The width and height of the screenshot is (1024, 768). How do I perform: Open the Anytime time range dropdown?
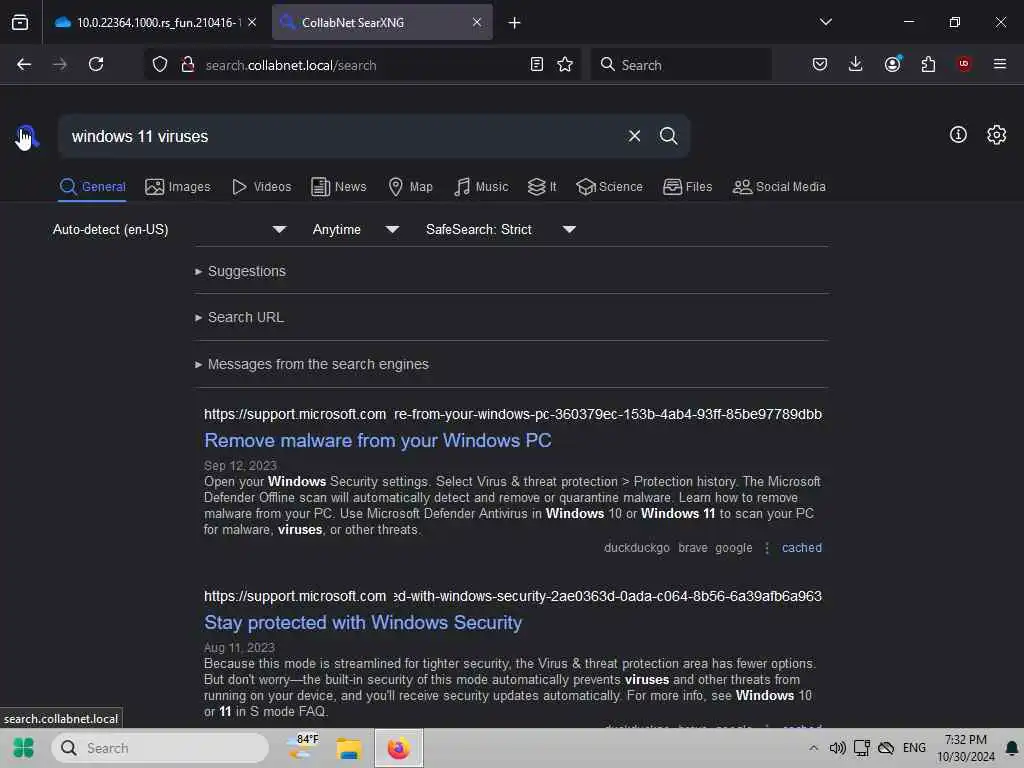pos(355,229)
